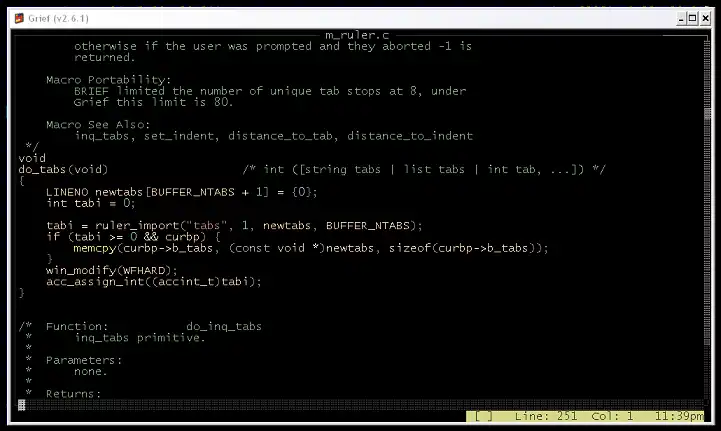Click the vertical scrollbar thumb
The height and width of the screenshot is (431, 721).
[x=707, y=113]
